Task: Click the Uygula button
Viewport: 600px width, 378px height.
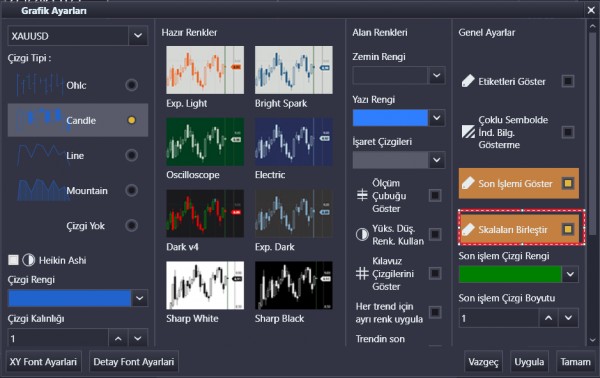Action: coord(529,362)
